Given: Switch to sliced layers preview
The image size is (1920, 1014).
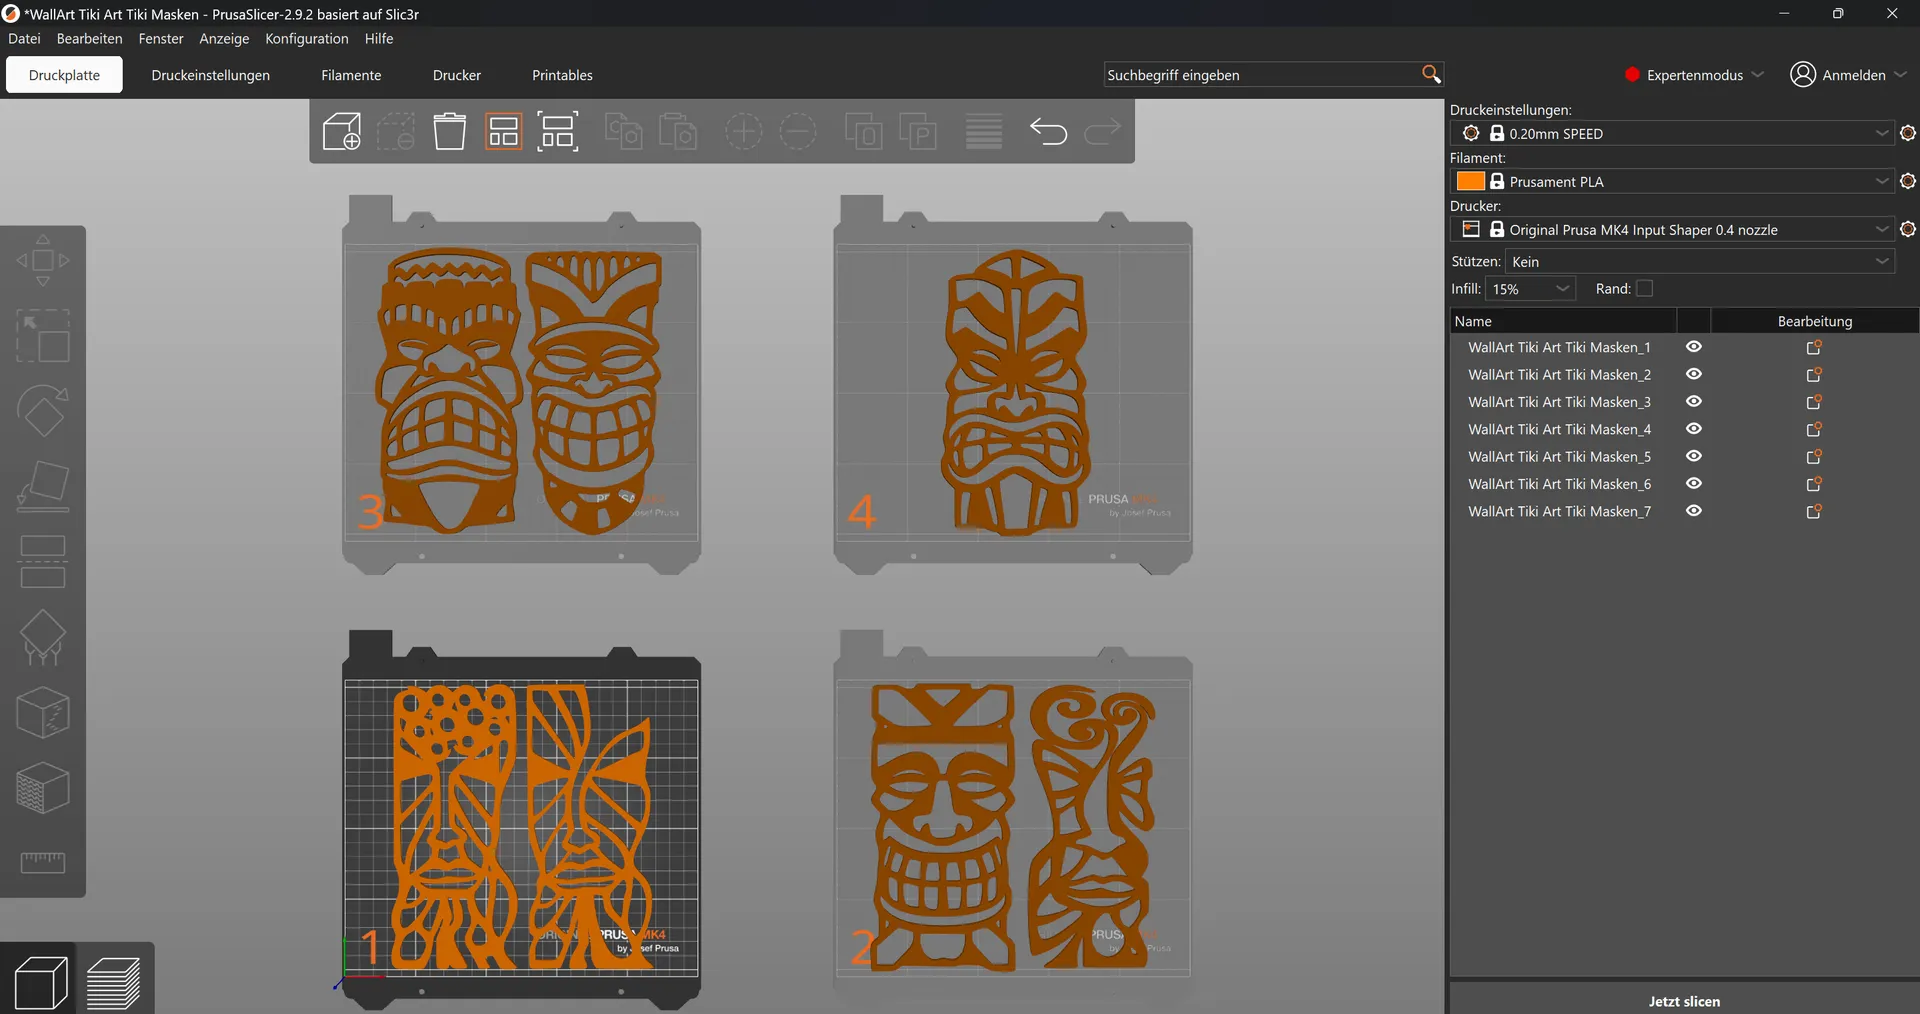Looking at the screenshot, I should point(114,981).
